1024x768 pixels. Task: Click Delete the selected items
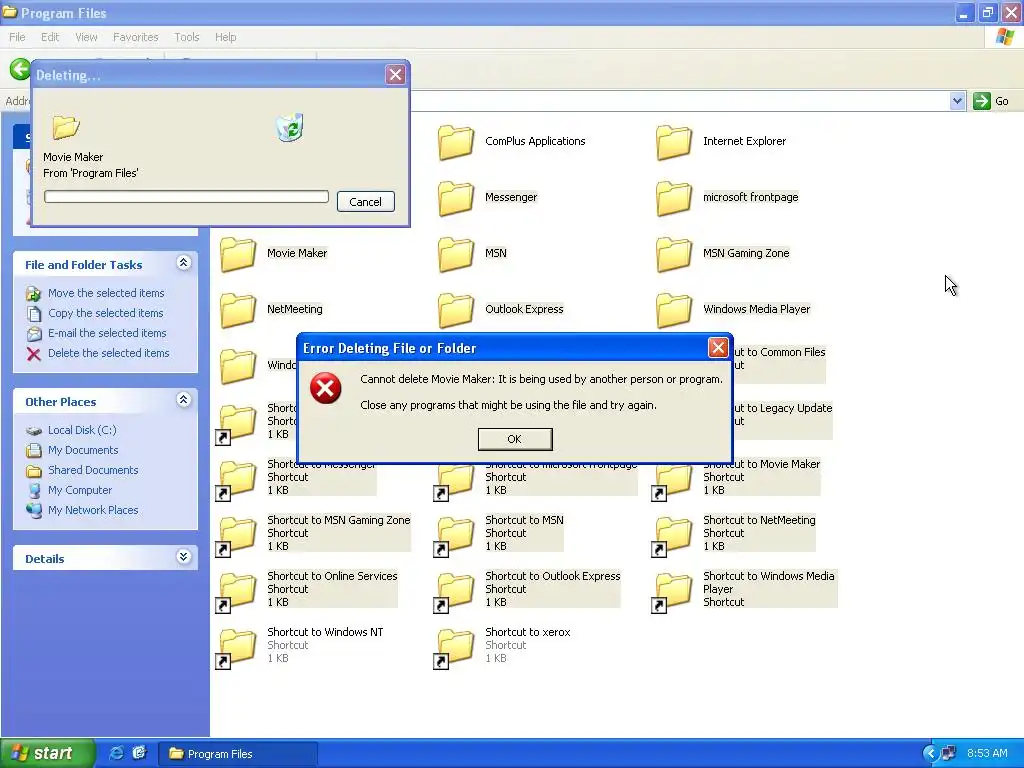click(x=108, y=353)
